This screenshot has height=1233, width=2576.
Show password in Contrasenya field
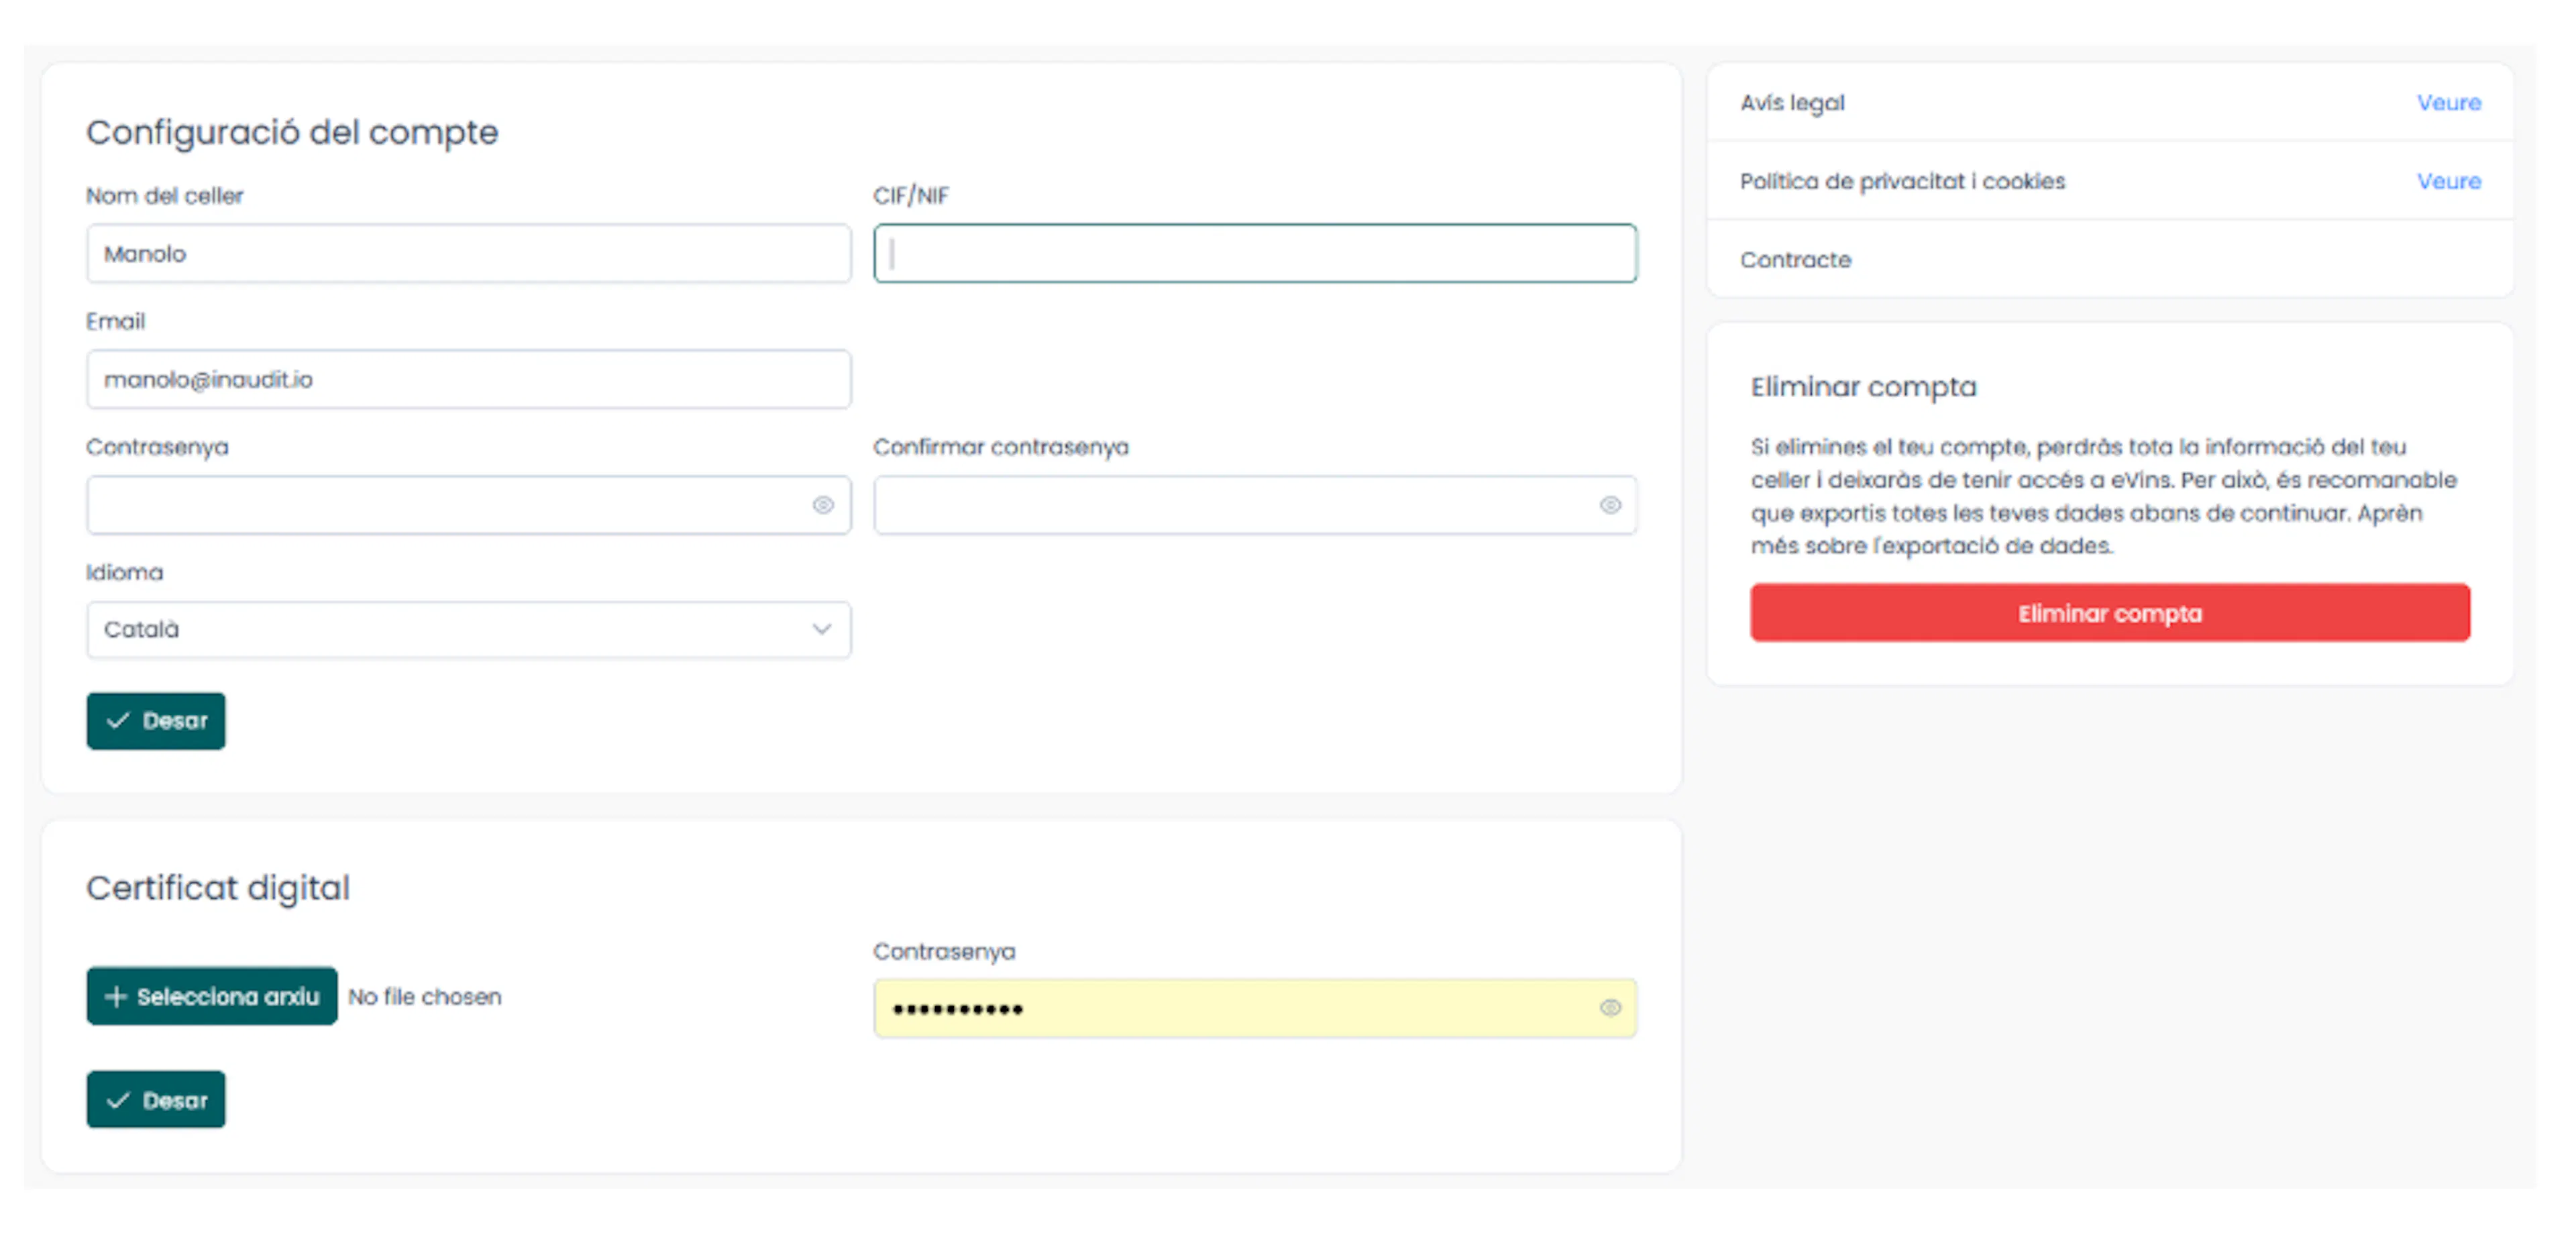pyautogui.click(x=822, y=505)
